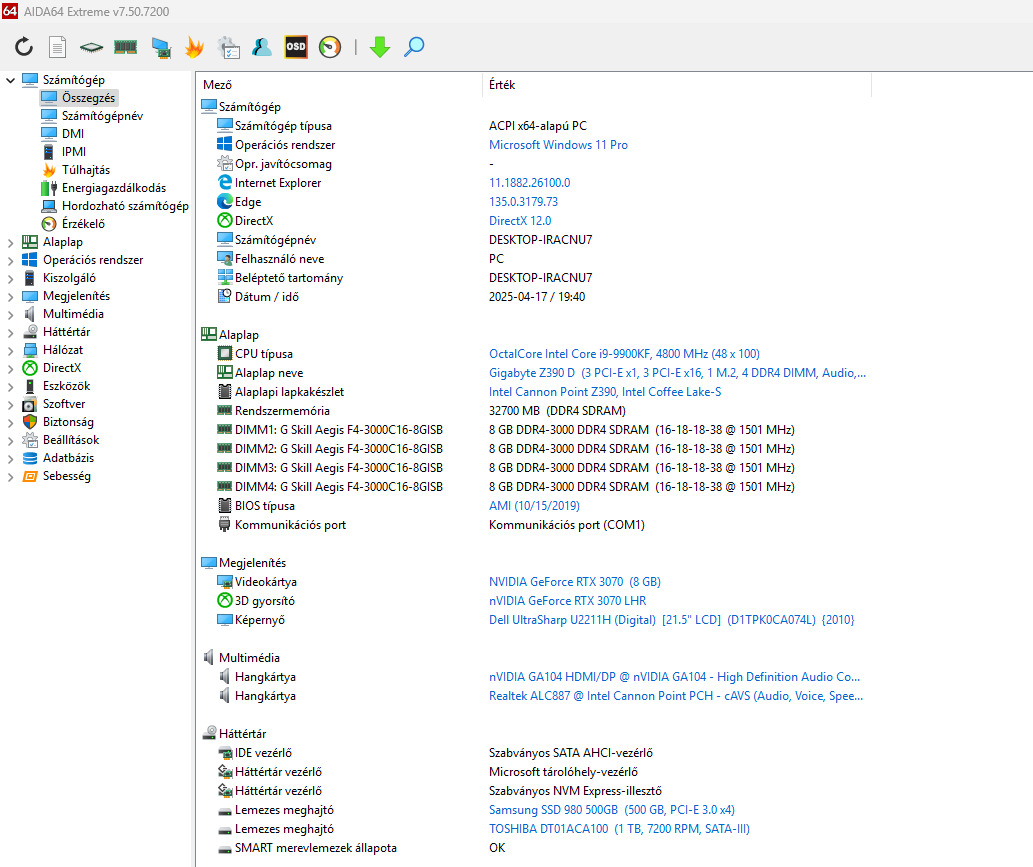Expand the Kiszolgáló tree node

11,278
